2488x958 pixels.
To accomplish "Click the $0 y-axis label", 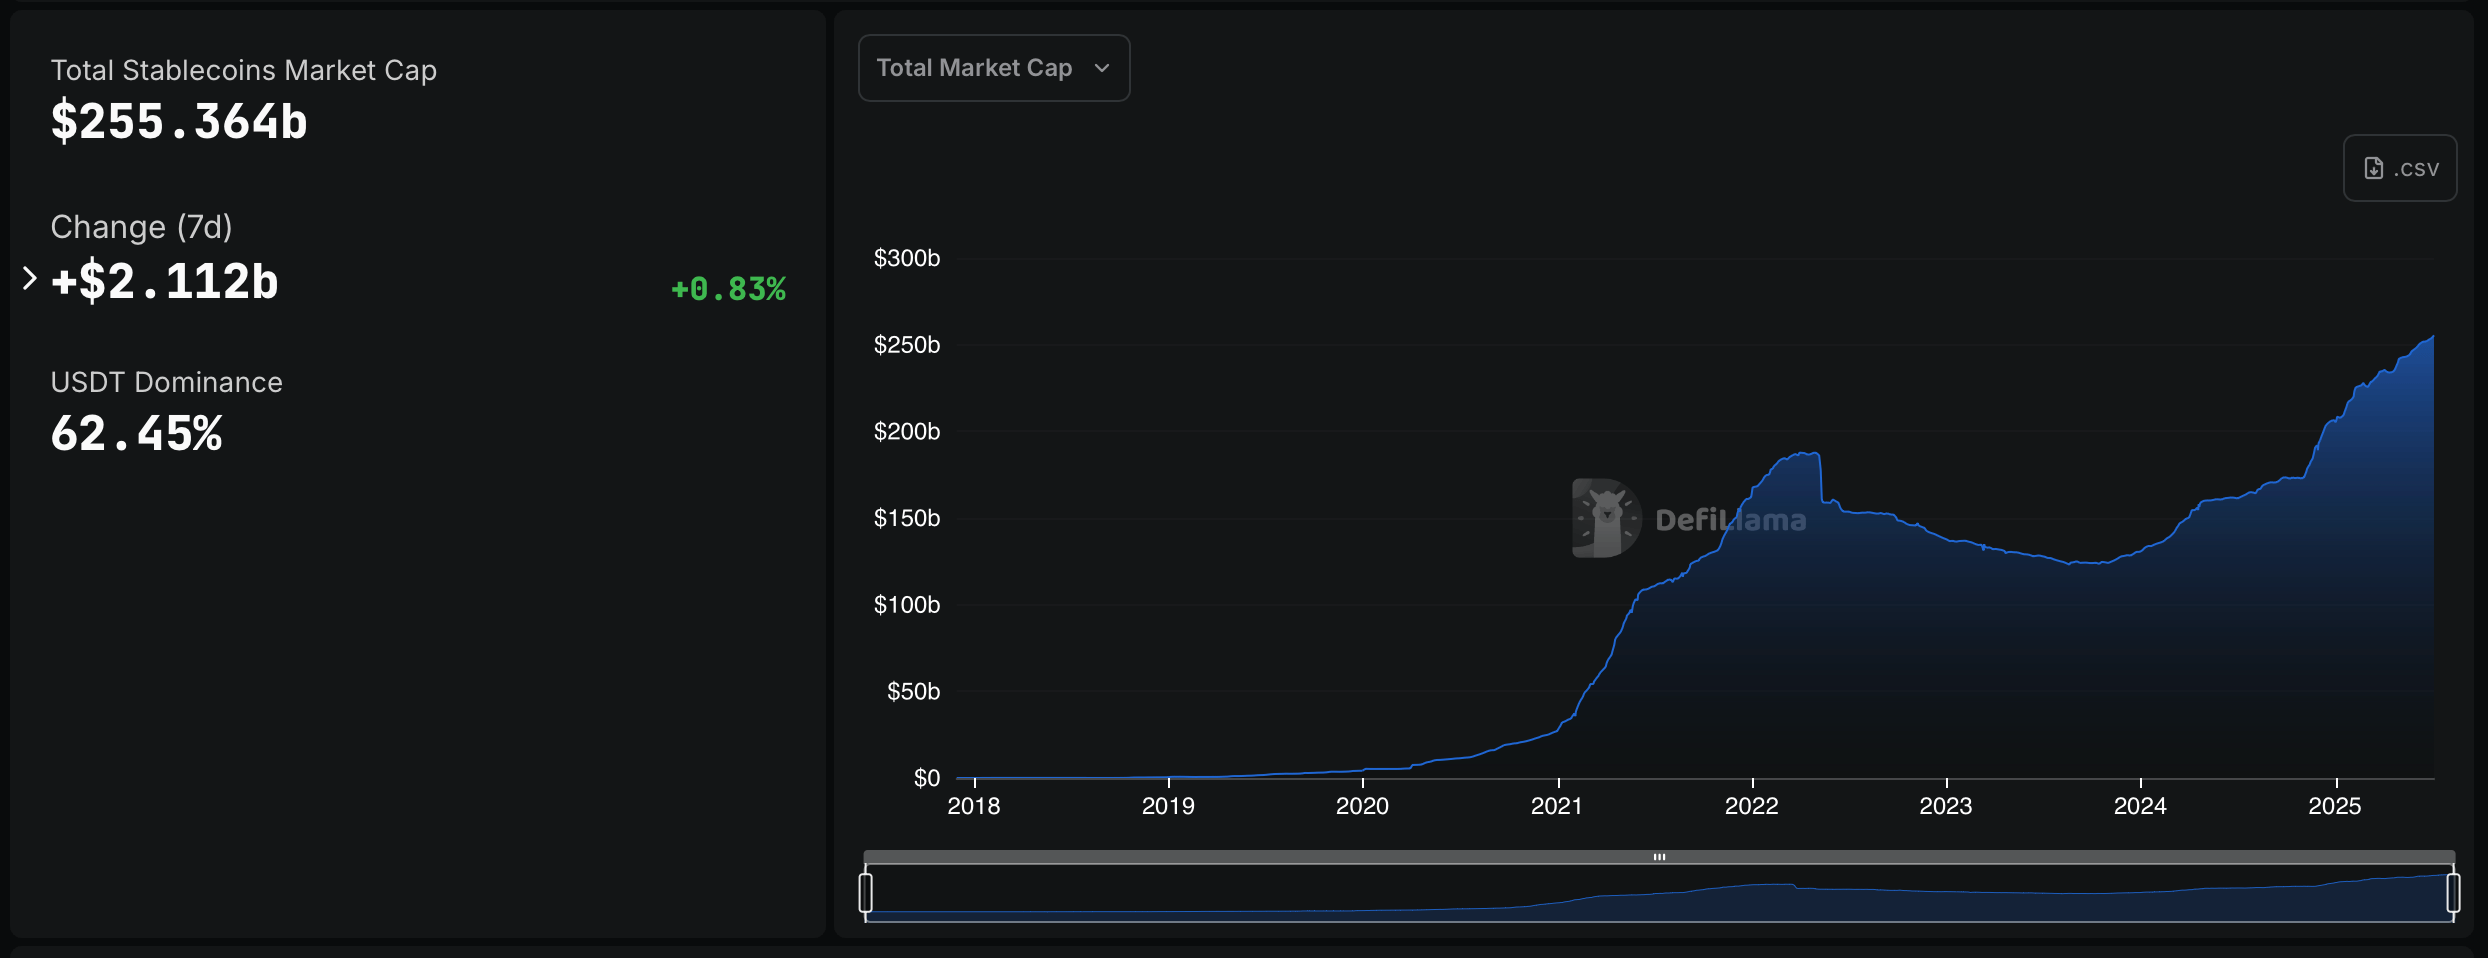I will click(x=927, y=778).
